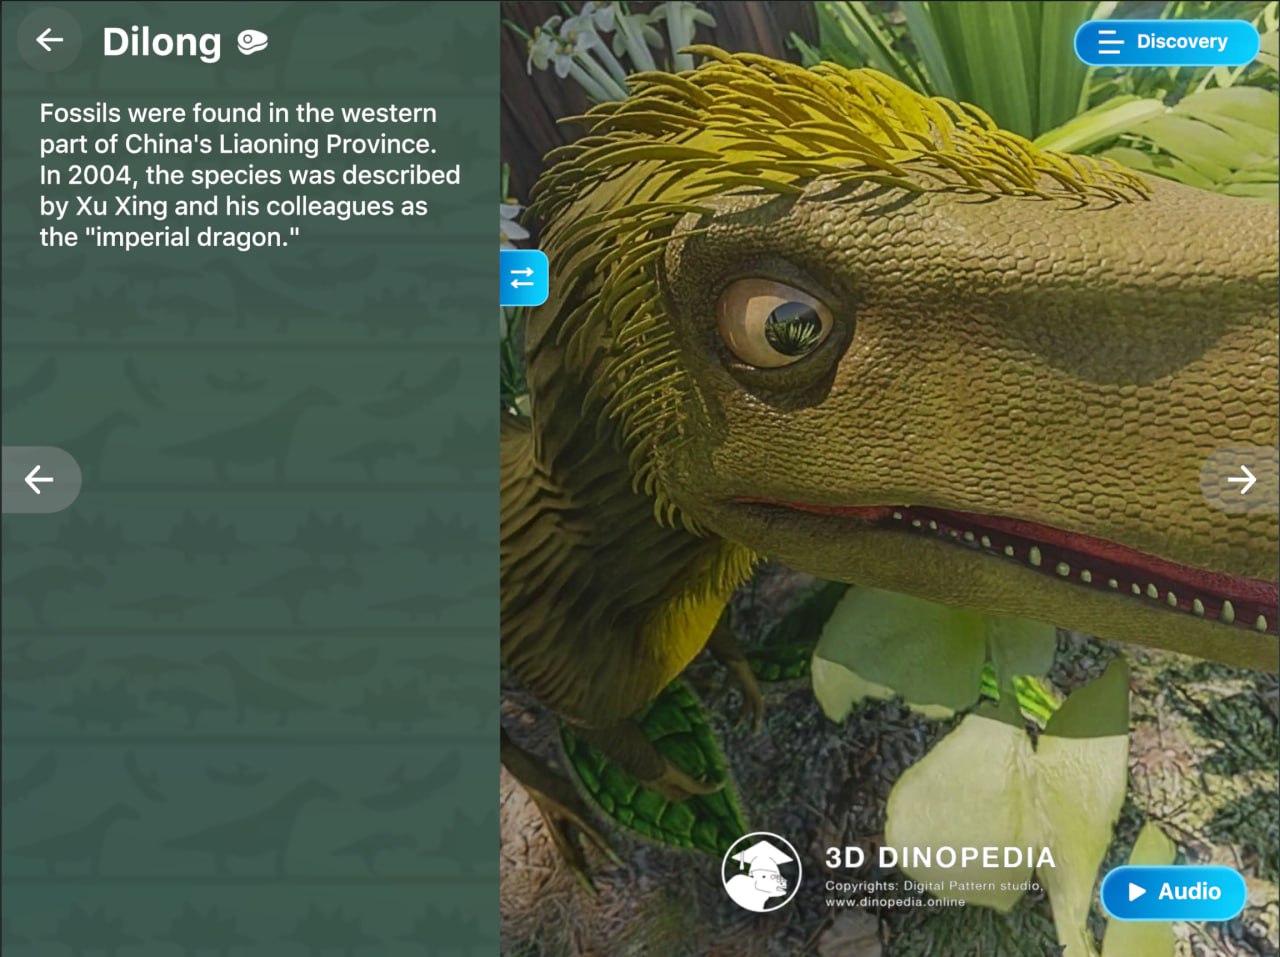1280x957 pixels.
Task: Click the dinosaur's eye in 3D view
Action: coord(784,322)
